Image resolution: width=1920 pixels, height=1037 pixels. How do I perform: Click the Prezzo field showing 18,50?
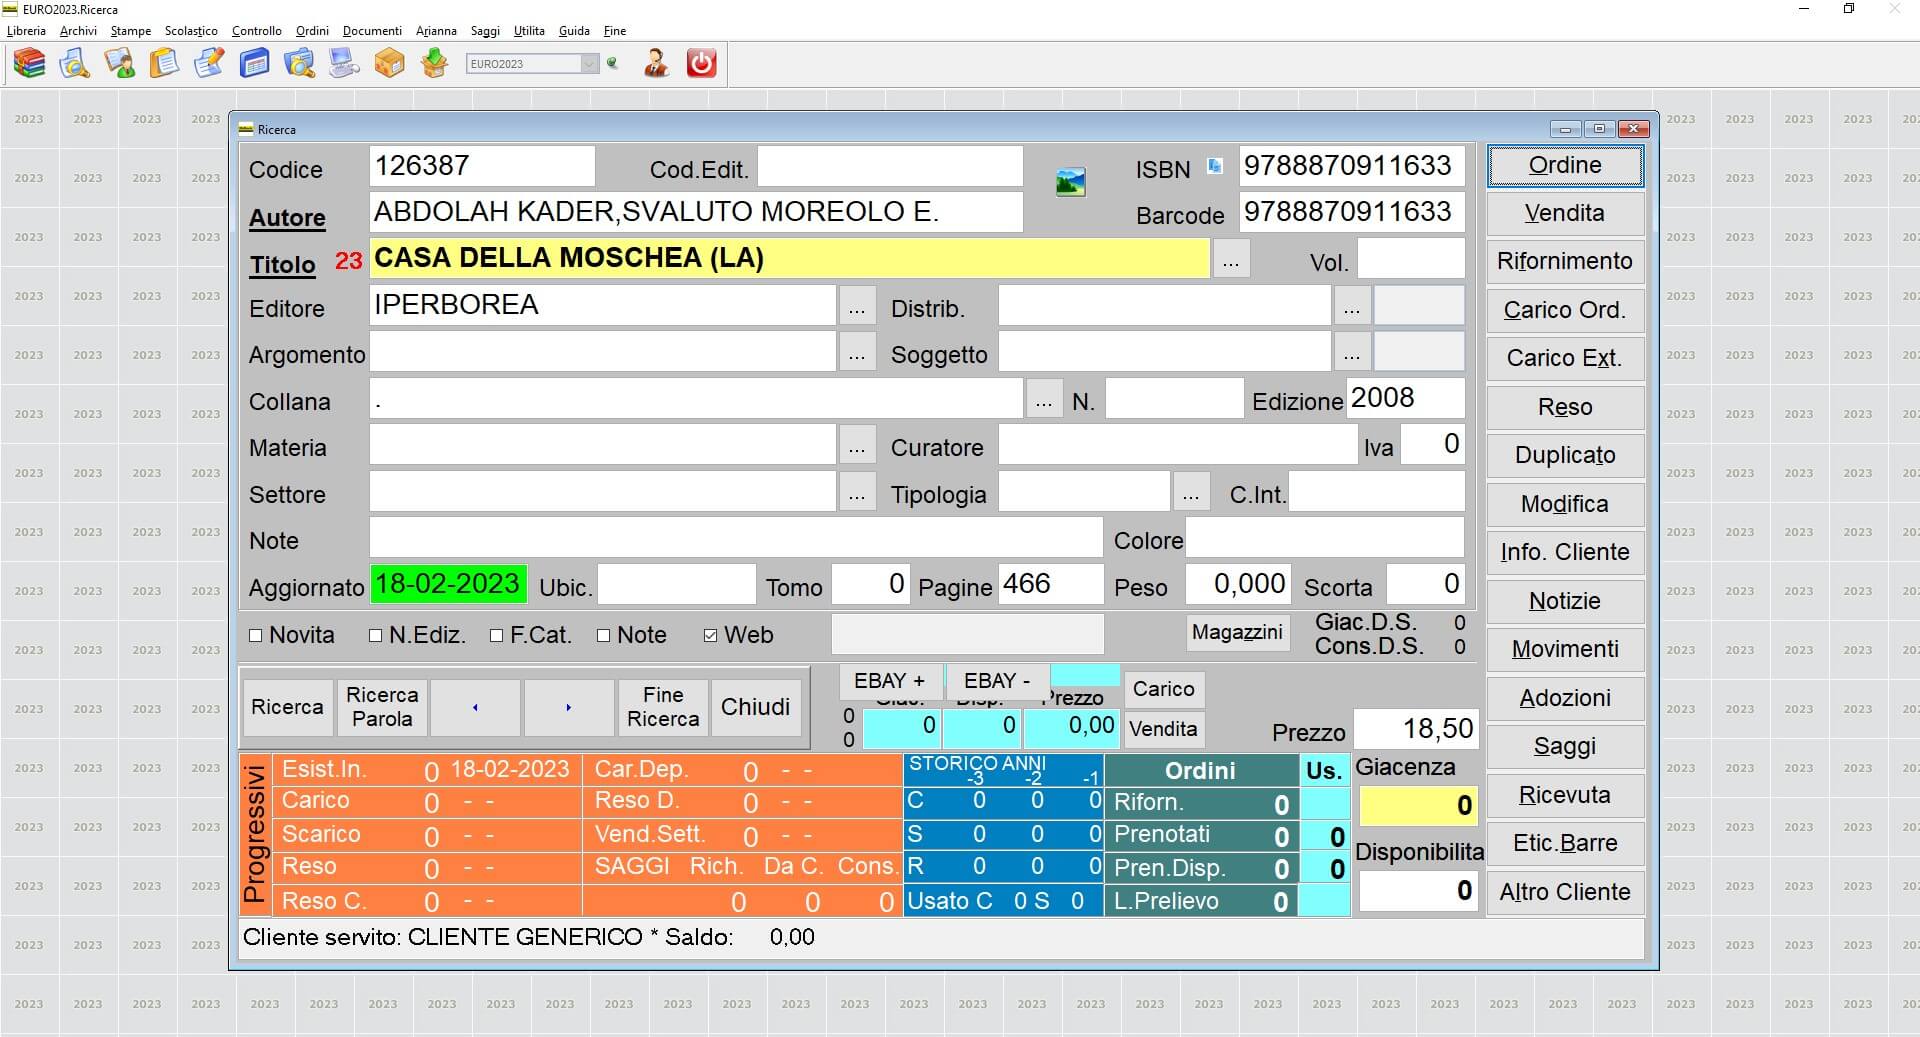[x=1415, y=730]
